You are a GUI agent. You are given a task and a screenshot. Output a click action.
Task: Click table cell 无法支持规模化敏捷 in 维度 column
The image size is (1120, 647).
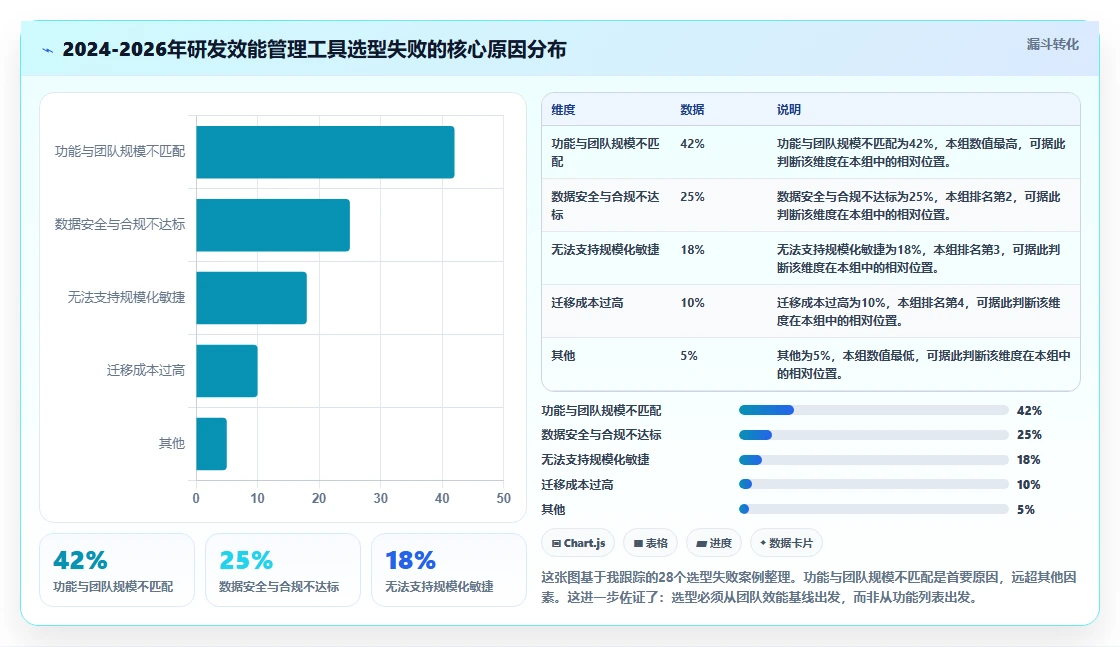coord(605,249)
